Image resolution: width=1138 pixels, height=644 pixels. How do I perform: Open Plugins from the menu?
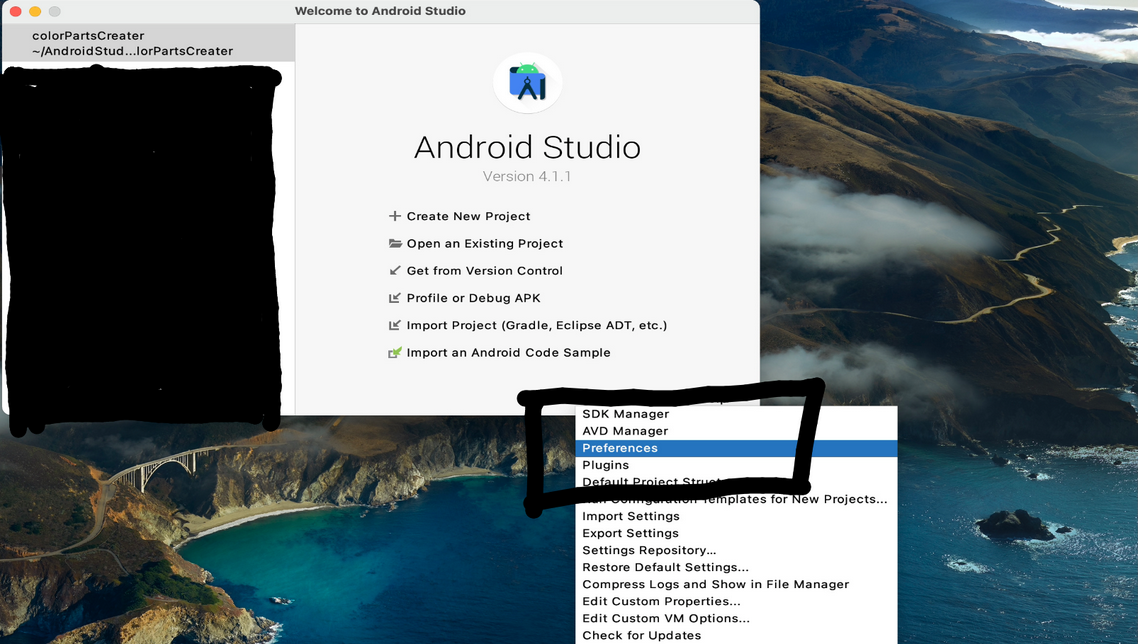click(x=736, y=465)
